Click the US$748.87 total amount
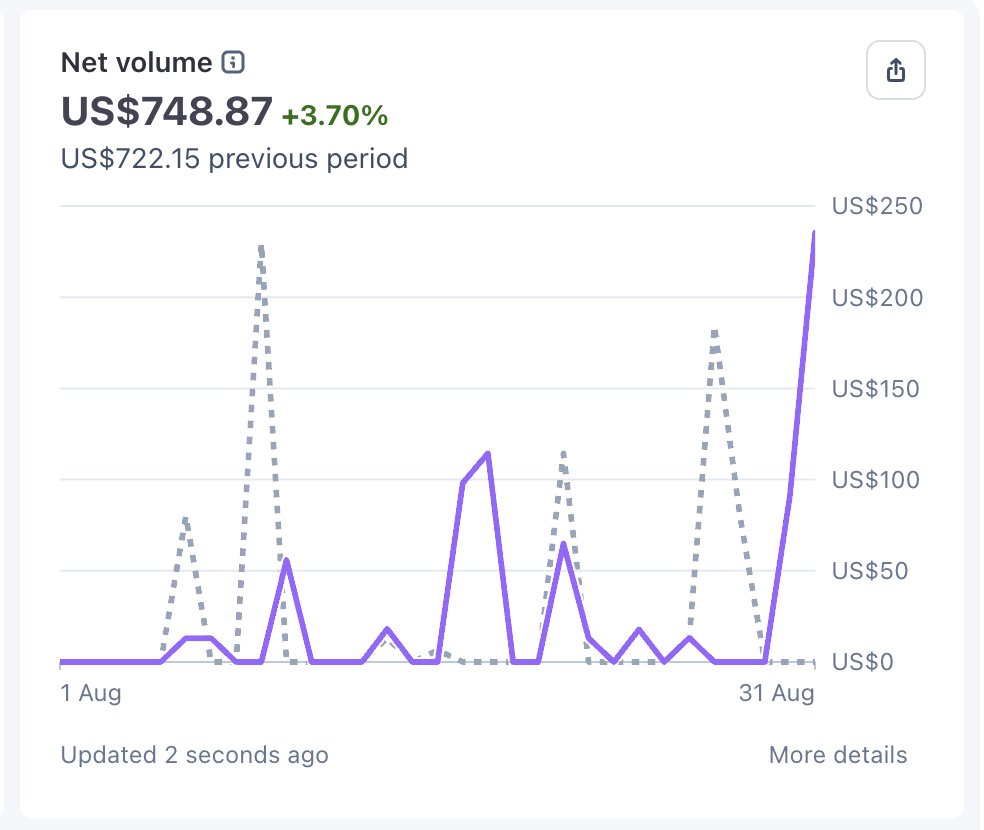This screenshot has height=830, width=984. (166, 112)
